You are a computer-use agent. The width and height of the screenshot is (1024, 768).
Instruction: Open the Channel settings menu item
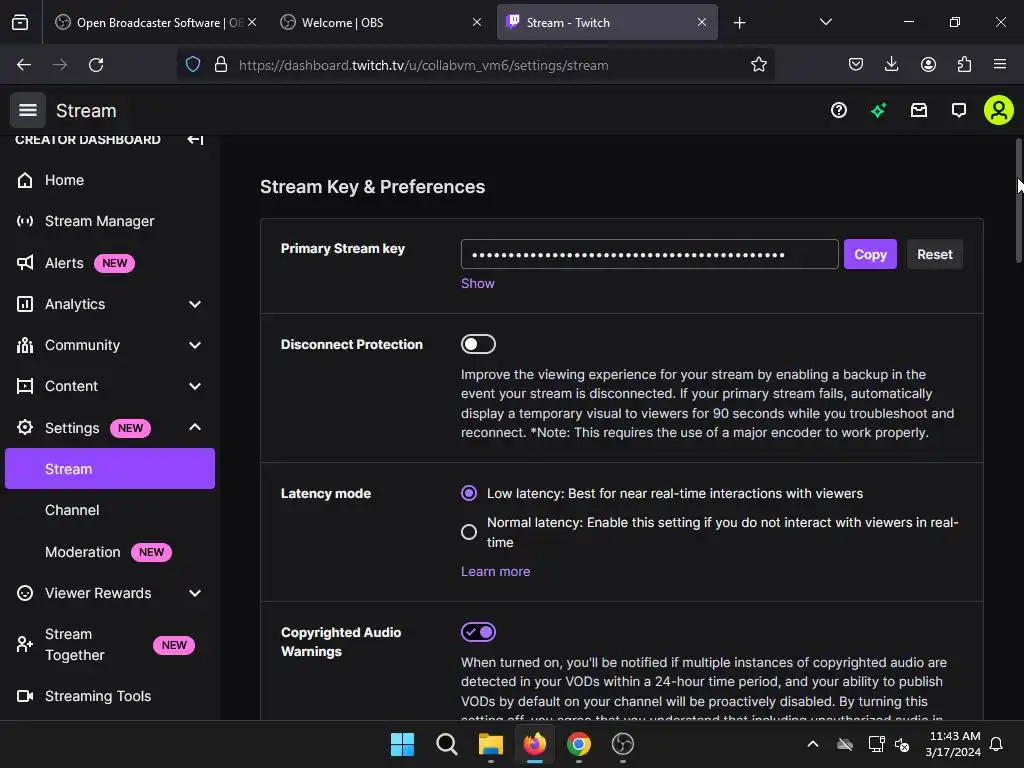pos(72,510)
